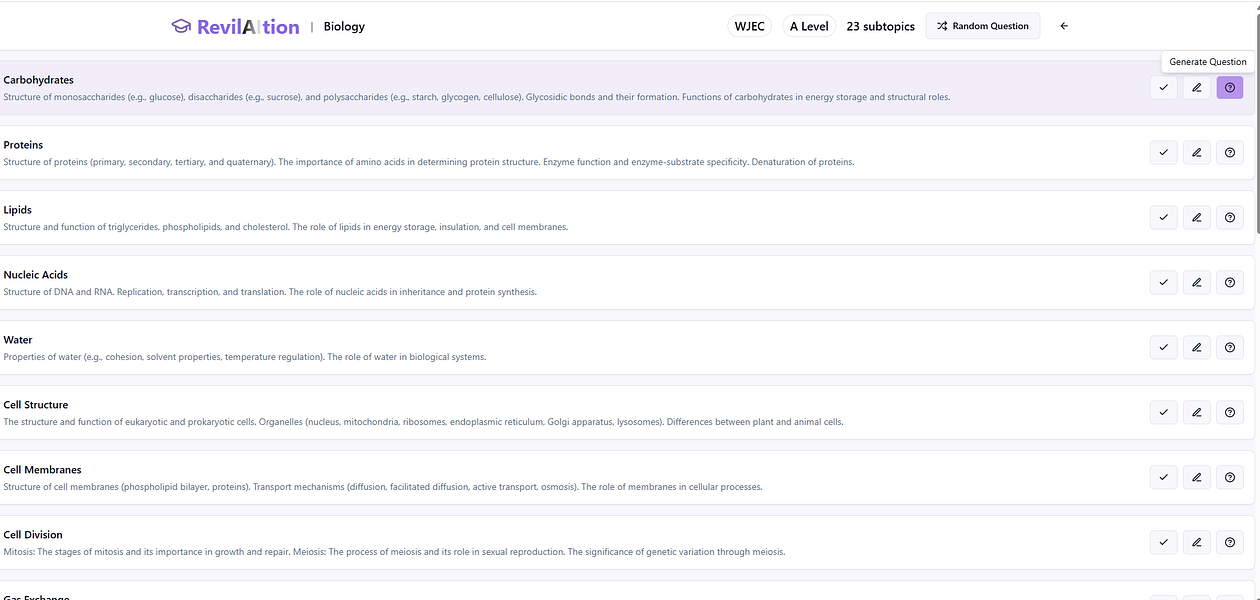Select the Proteins subtopic title
Image resolution: width=1260 pixels, height=600 pixels.
point(23,145)
